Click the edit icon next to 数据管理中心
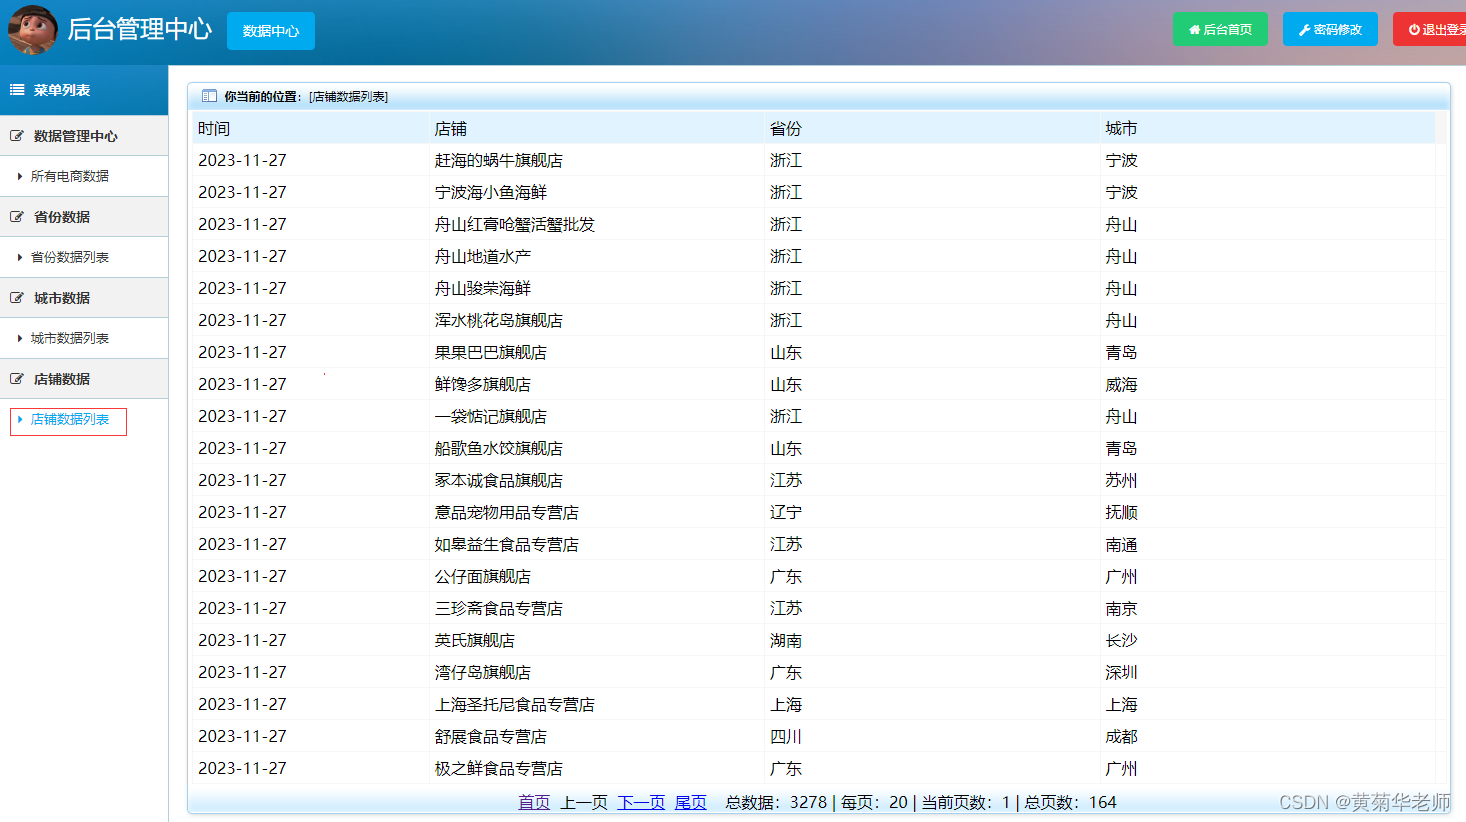The image size is (1466, 822). click(17, 136)
